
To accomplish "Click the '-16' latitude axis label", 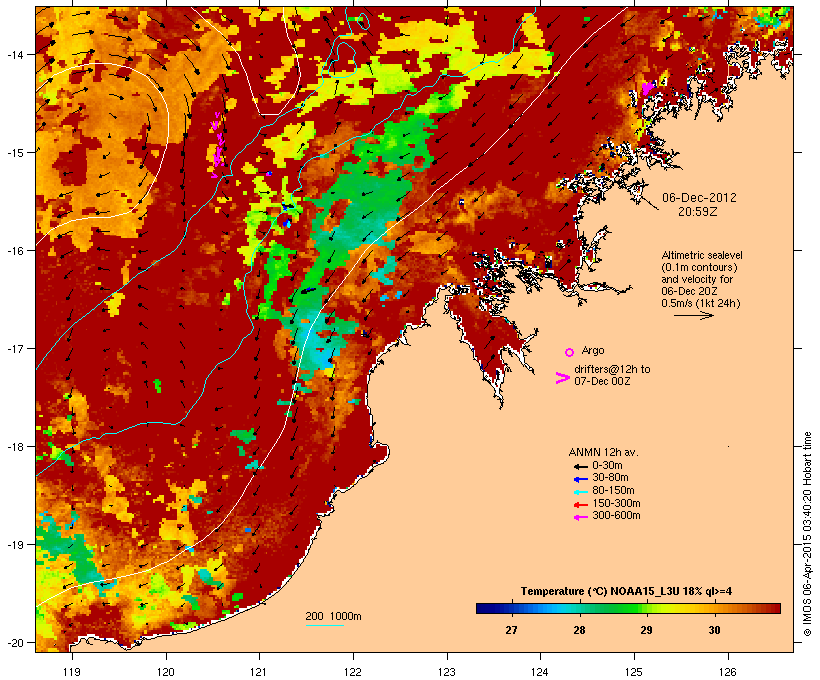I will click(14, 251).
